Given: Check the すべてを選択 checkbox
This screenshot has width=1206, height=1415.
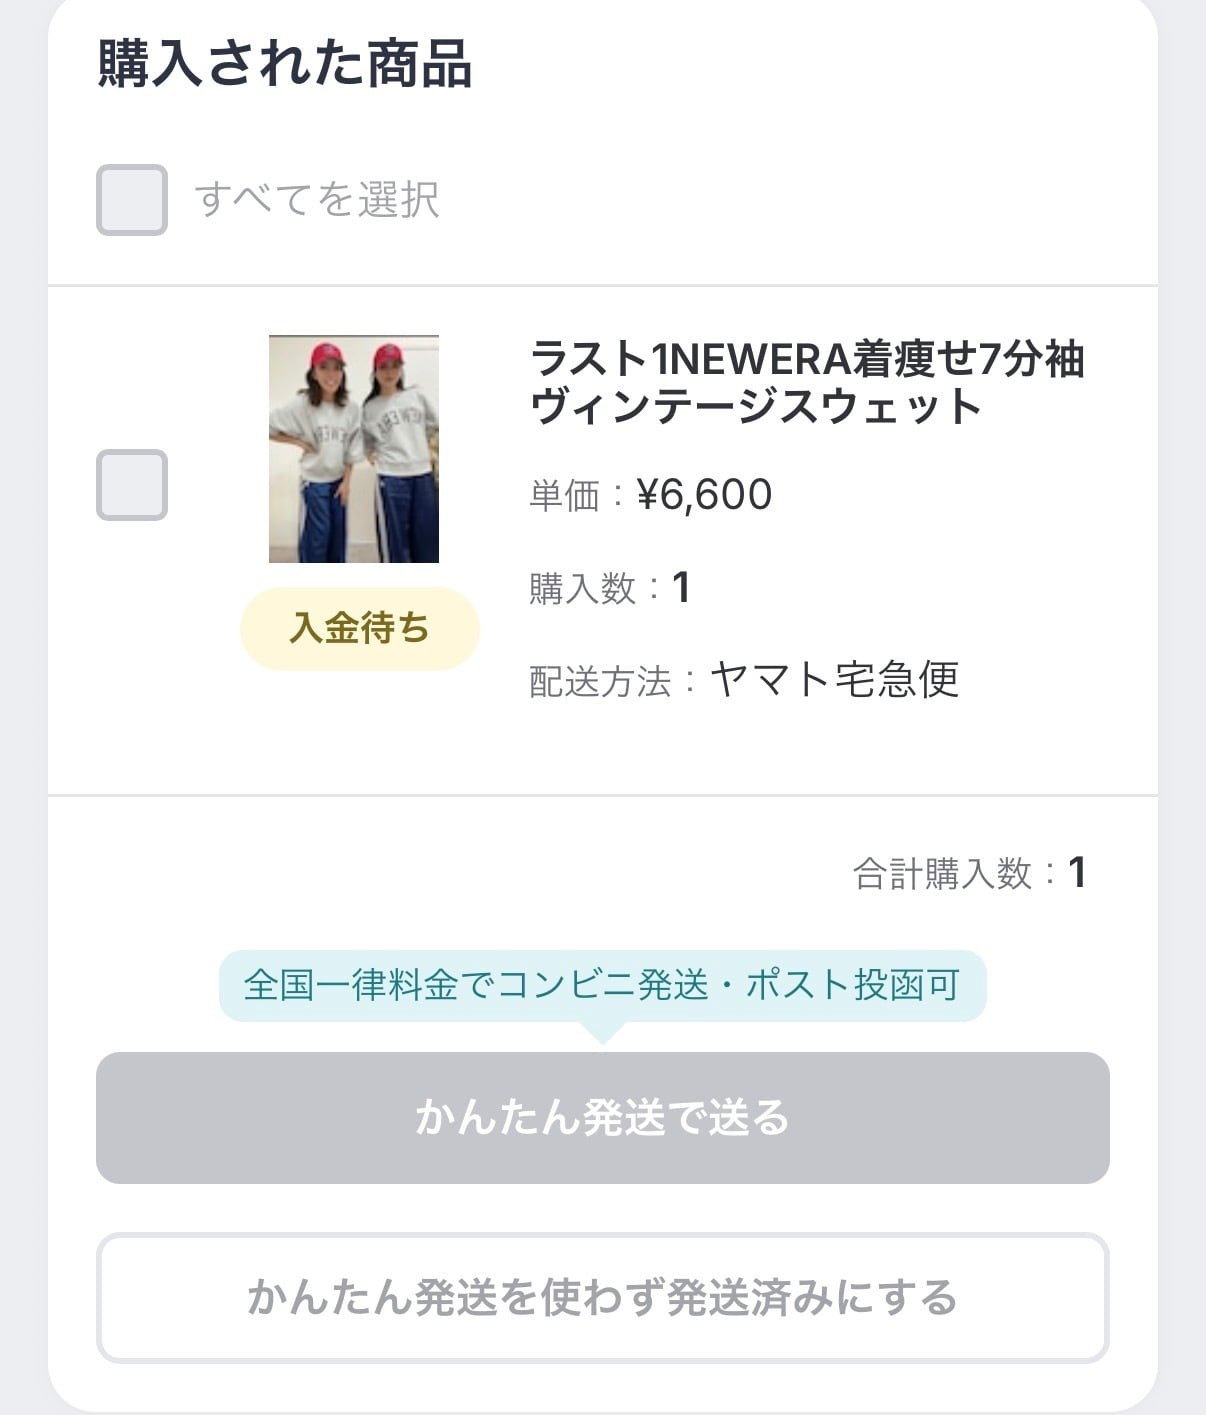Looking at the screenshot, I should pos(131,200).
